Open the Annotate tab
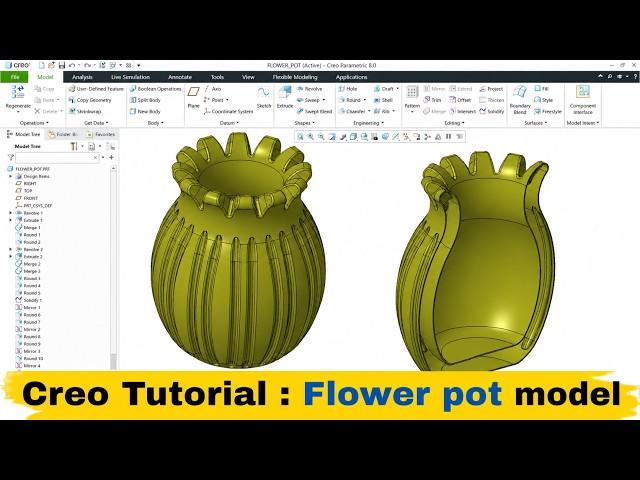This screenshot has height=480, width=640. (x=180, y=77)
